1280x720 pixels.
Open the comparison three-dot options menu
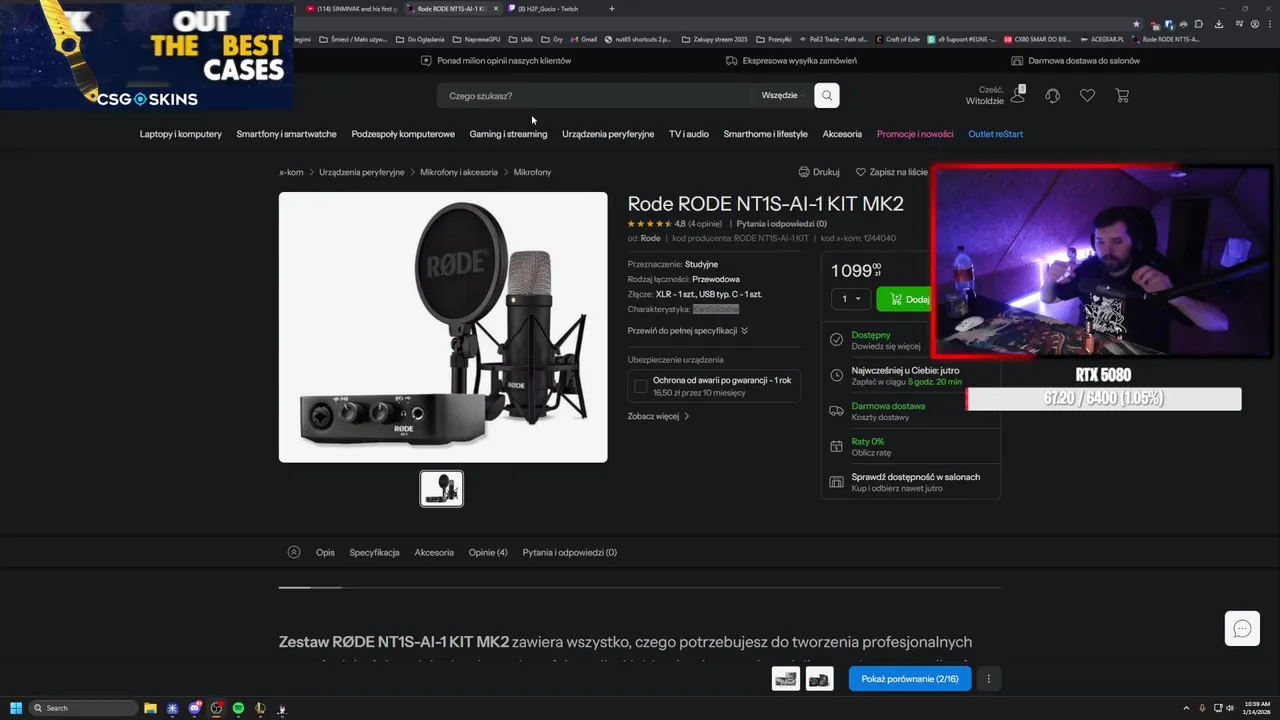click(988, 679)
